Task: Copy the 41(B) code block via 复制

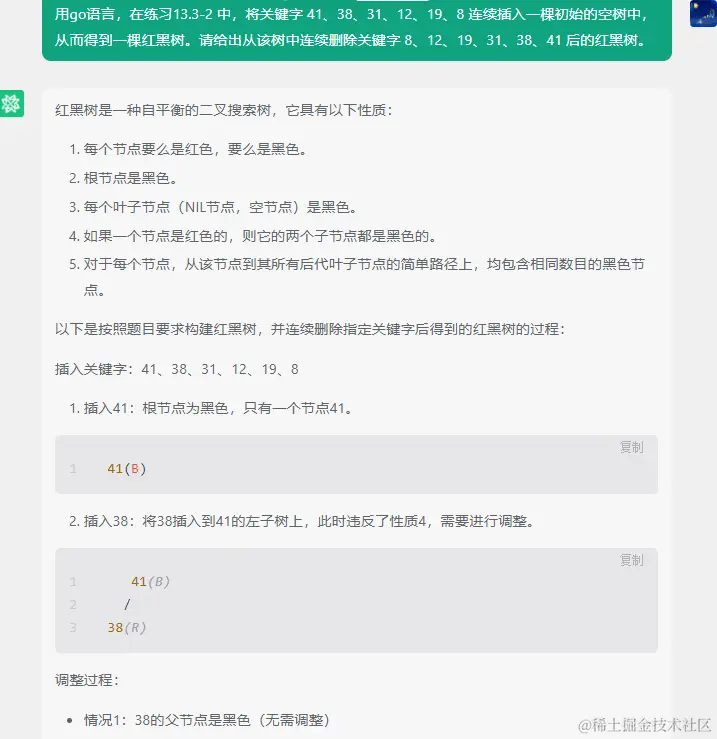Action: 631,447
